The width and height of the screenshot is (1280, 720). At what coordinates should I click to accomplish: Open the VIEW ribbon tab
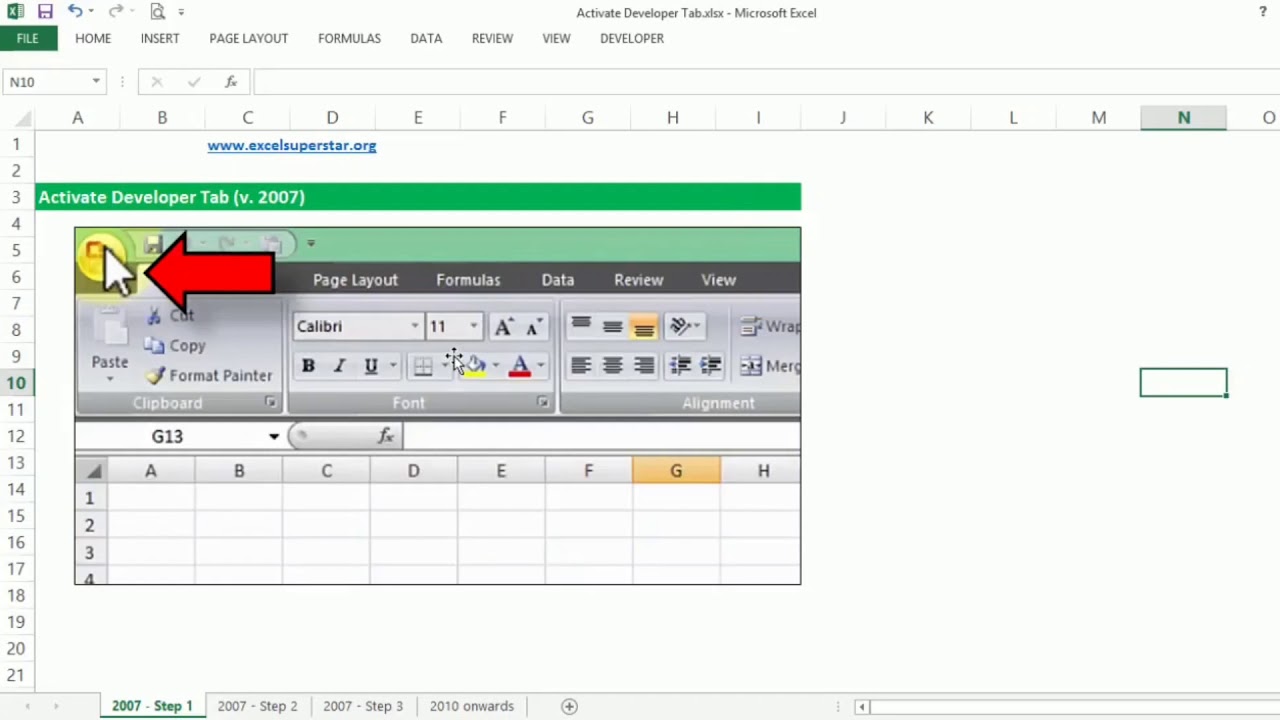(x=556, y=38)
